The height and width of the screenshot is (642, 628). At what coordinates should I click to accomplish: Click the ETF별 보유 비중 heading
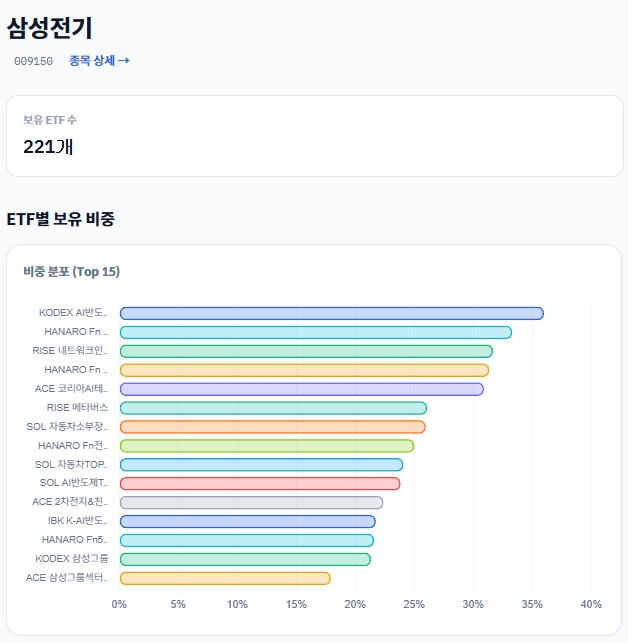coord(61,219)
